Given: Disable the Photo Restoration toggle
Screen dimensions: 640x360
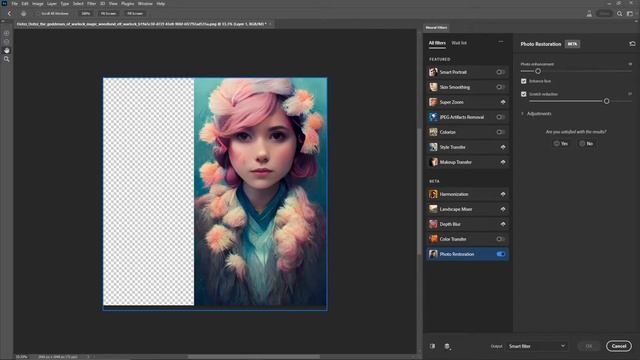Looking at the screenshot, I should click(x=500, y=254).
